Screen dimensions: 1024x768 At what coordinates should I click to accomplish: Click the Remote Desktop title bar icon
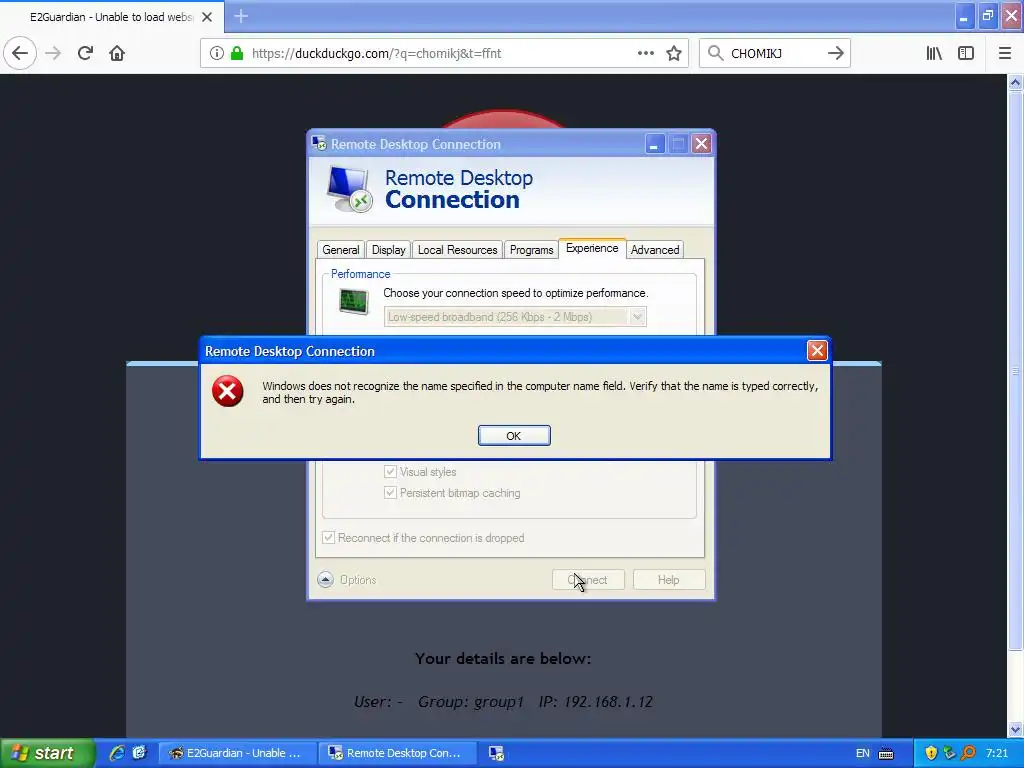319,143
